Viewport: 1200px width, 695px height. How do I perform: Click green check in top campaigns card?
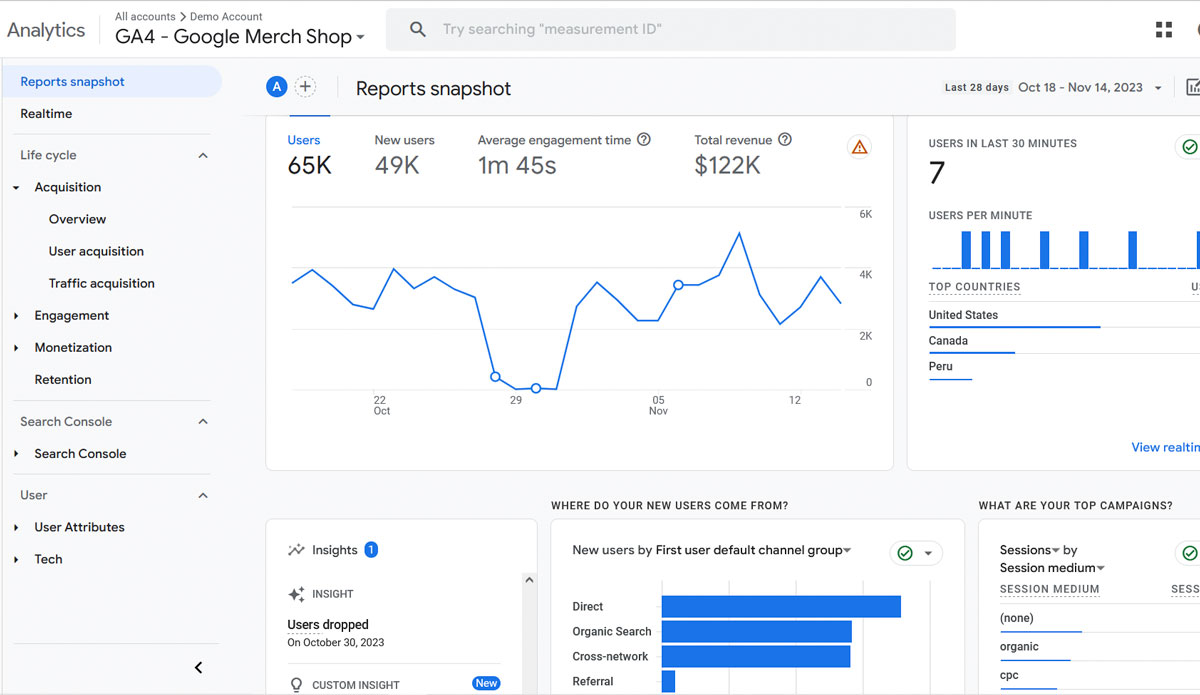click(x=1189, y=553)
